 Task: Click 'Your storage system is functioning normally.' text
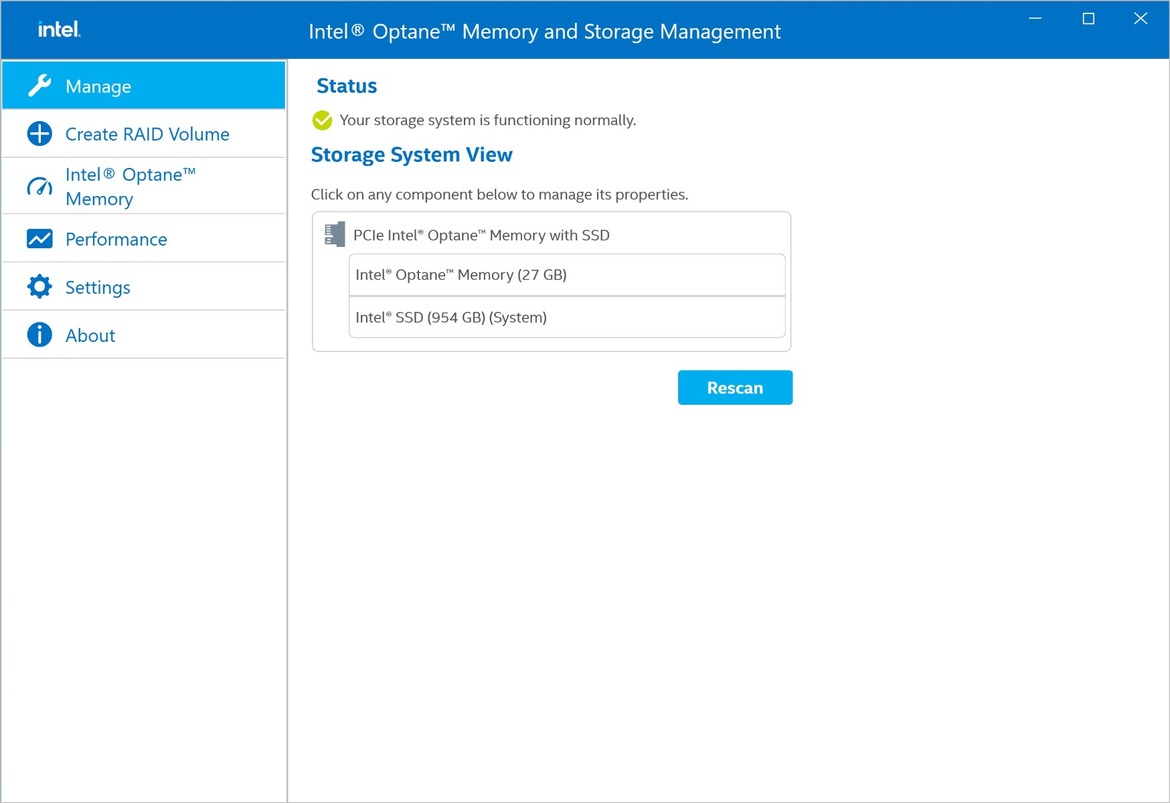click(487, 120)
